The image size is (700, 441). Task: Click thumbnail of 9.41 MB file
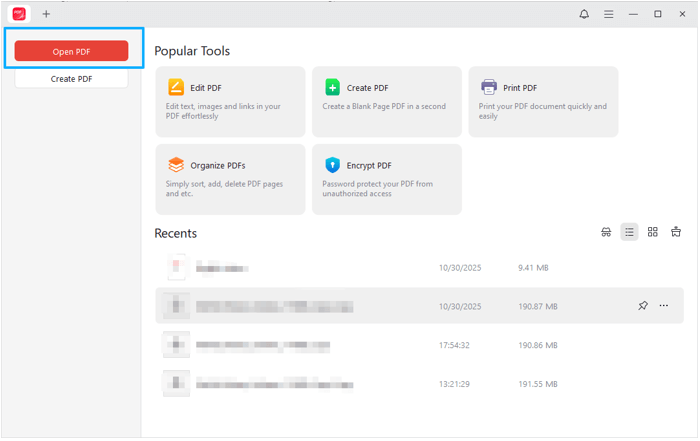176,267
